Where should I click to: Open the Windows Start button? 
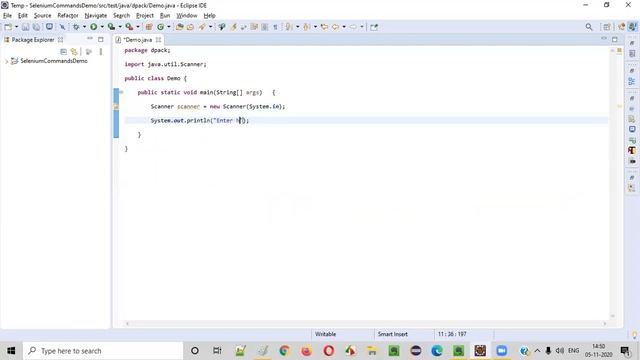click(11, 351)
